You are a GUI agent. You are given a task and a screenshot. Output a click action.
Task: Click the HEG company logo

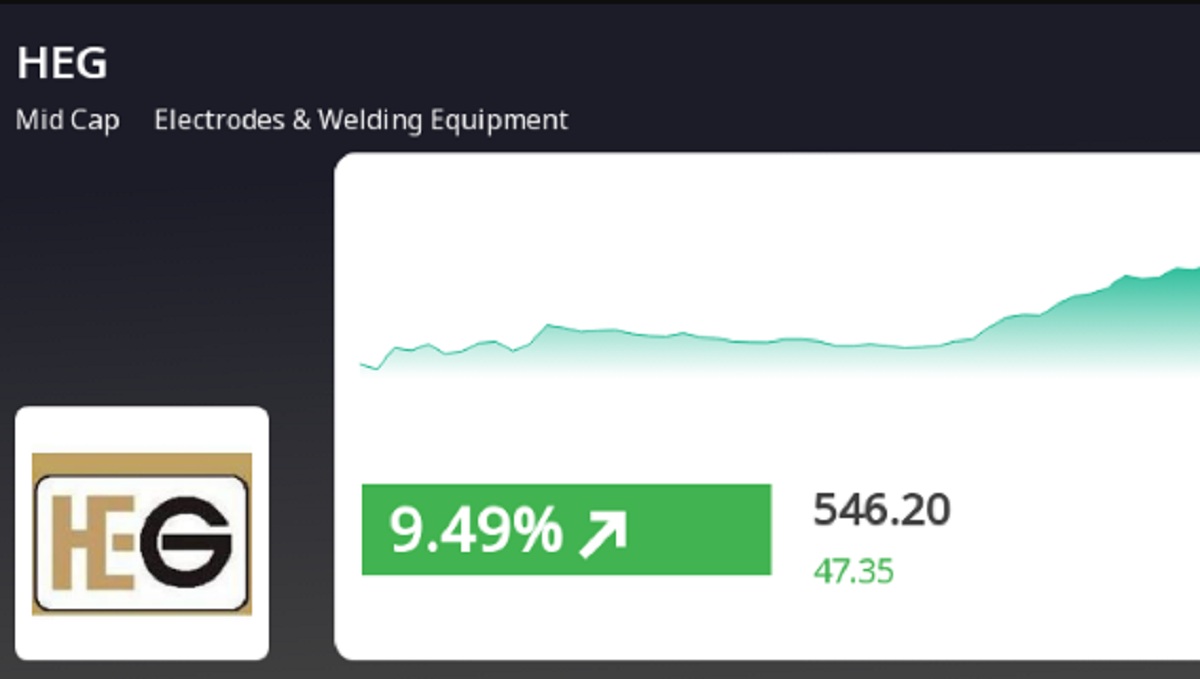pyautogui.click(x=142, y=533)
